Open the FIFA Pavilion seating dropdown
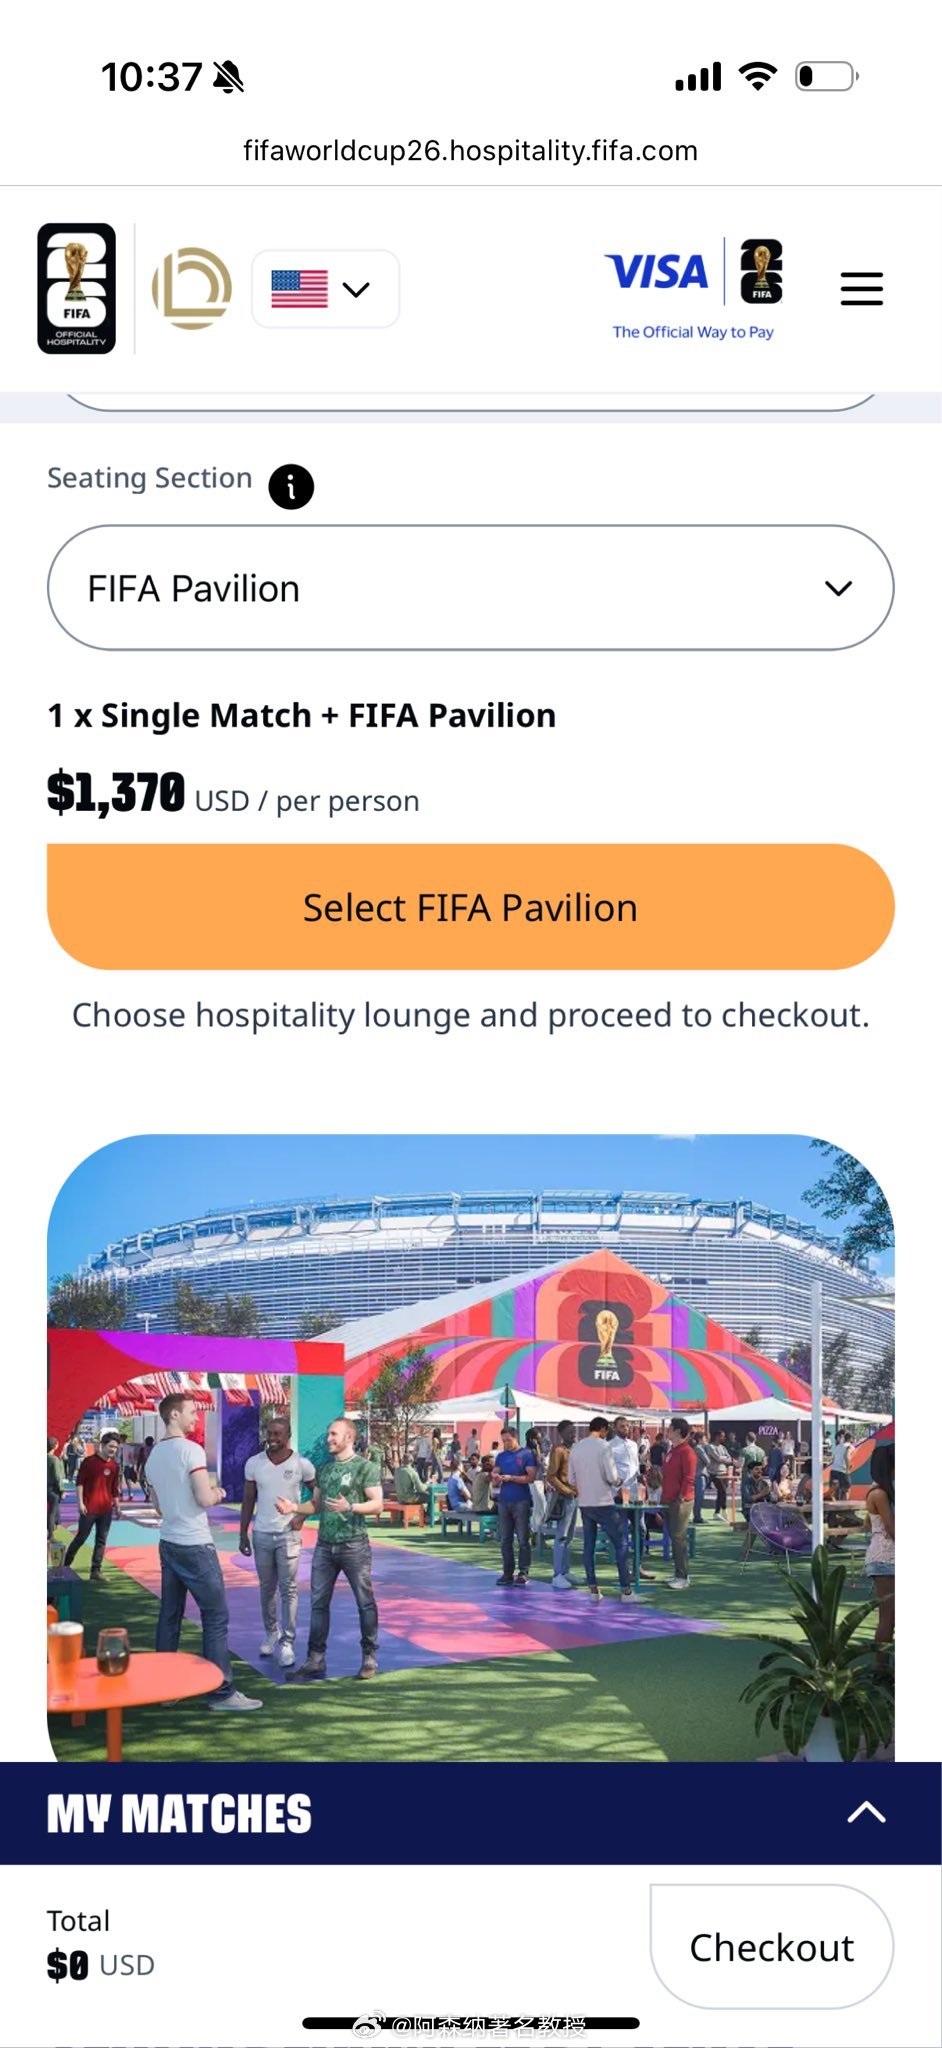Viewport: 942px width, 2048px height. pyautogui.click(x=470, y=588)
